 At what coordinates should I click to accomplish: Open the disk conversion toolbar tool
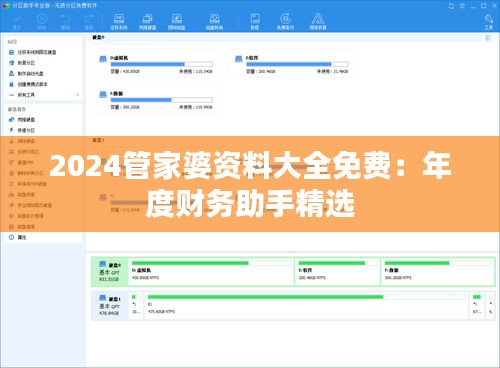tap(214, 21)
